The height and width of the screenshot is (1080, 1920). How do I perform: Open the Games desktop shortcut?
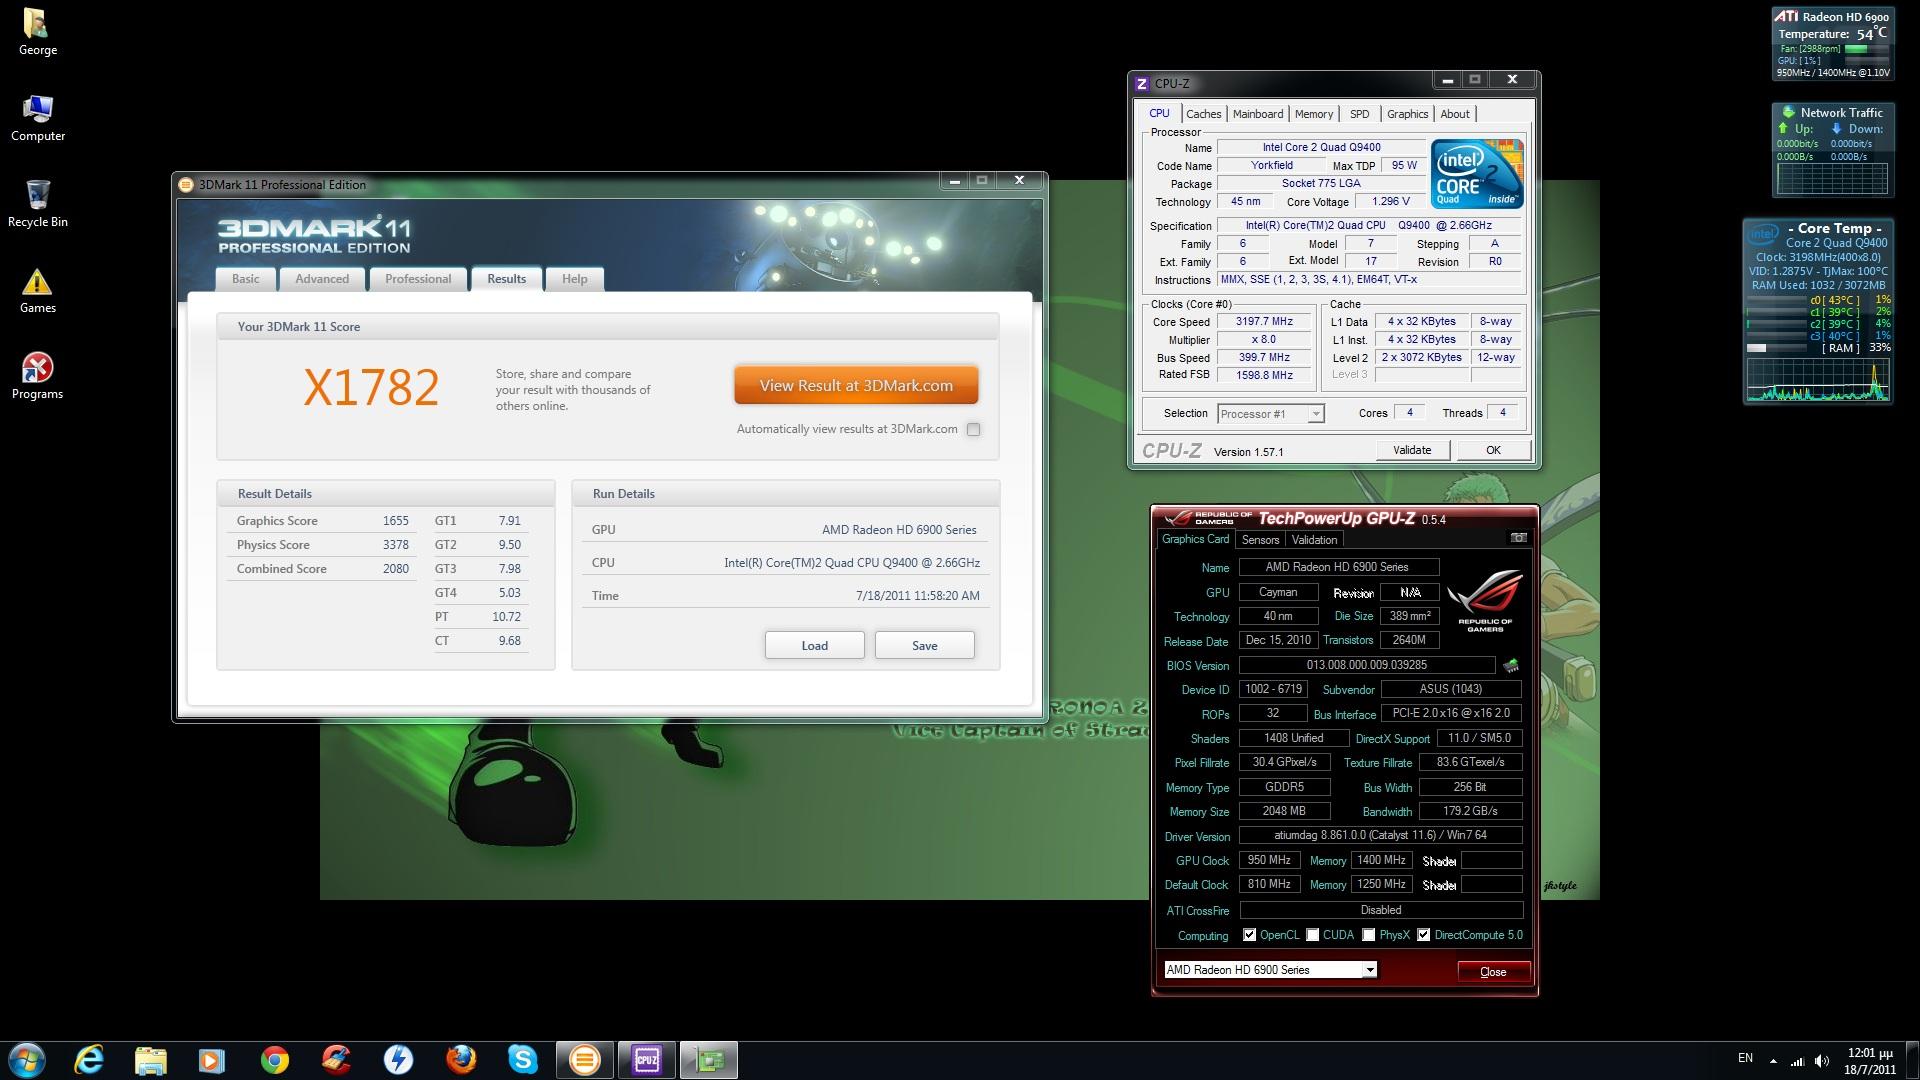click(38, 291)
